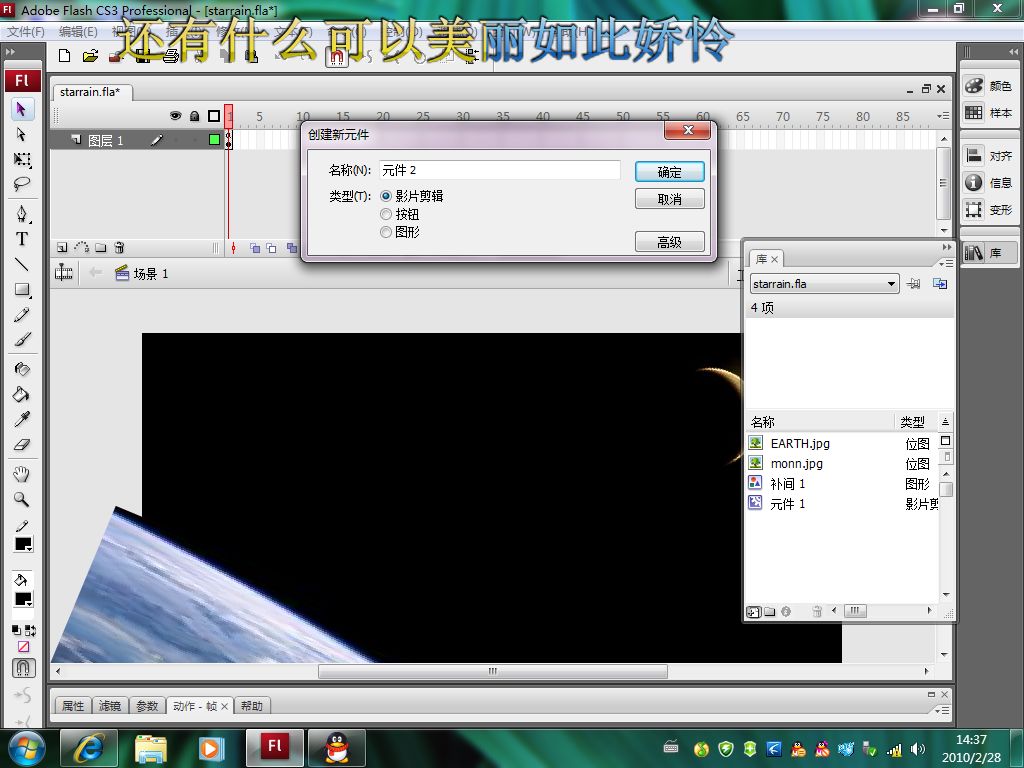Open the 文件(F) menu

click(x=26, y=31)
